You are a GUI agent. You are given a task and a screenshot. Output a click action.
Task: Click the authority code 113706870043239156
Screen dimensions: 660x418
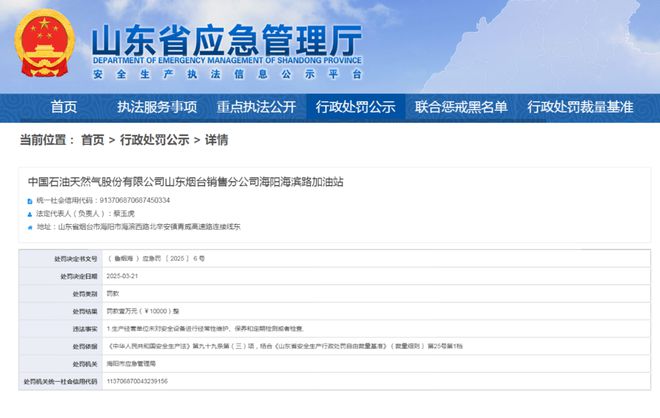(137, 381)
